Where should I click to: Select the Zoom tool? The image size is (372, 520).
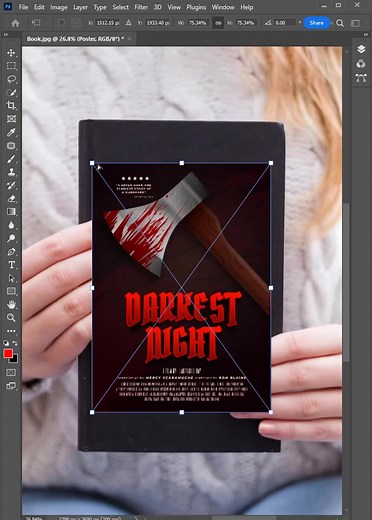(x=11, y=318)
